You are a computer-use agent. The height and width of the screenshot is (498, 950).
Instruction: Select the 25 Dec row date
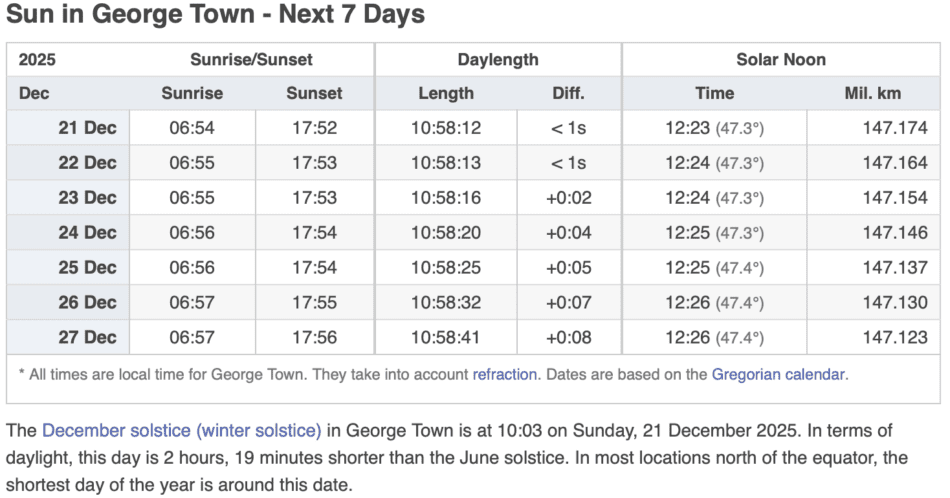(x=87, y=268)
